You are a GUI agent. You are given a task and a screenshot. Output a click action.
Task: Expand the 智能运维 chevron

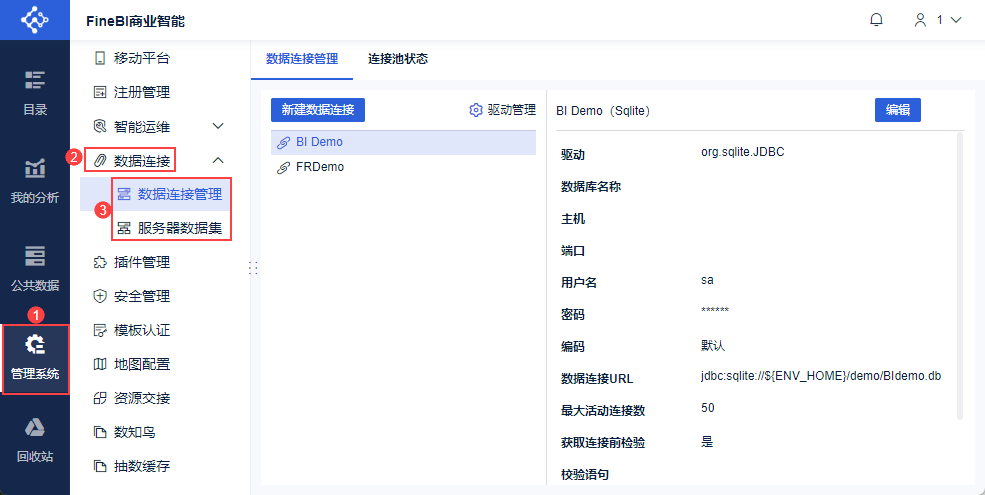218,126
